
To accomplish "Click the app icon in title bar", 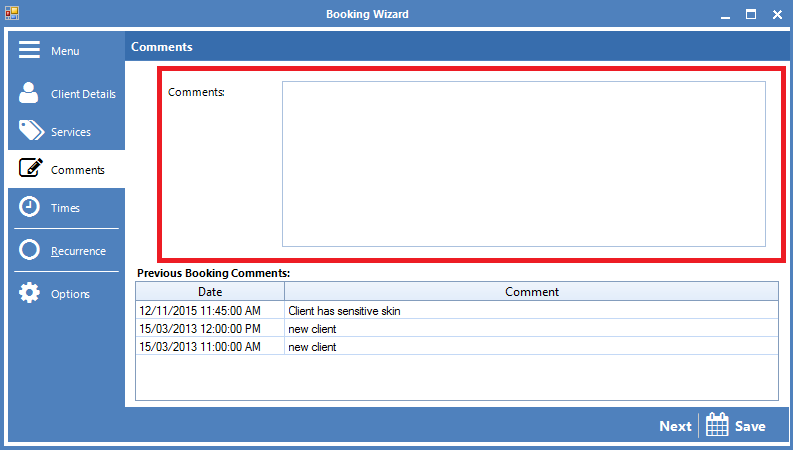I will [12, 14].
